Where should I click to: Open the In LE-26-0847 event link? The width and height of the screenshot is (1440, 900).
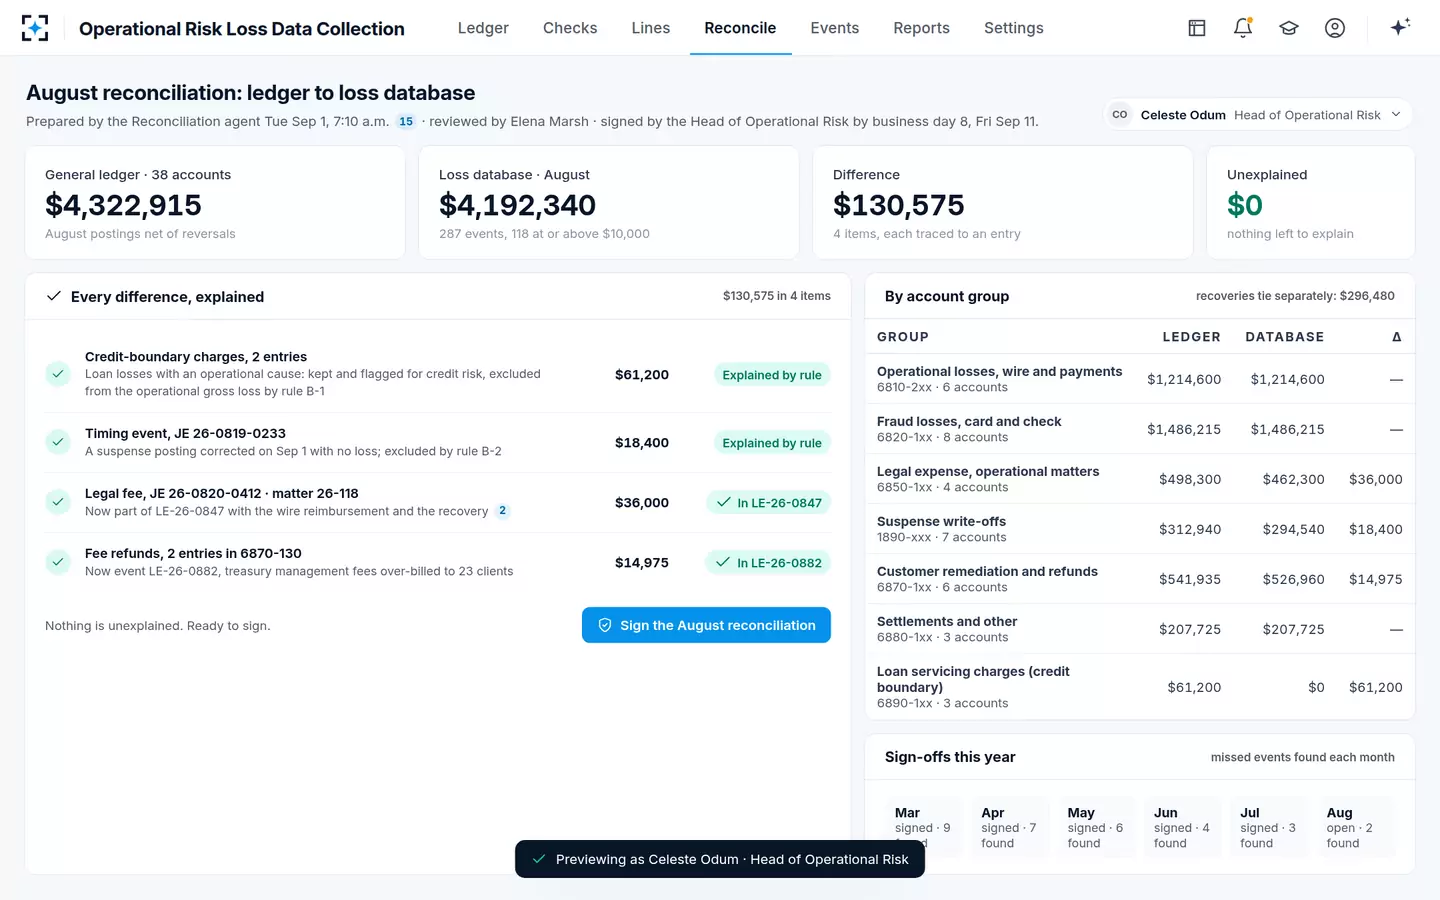pos(768,503)
